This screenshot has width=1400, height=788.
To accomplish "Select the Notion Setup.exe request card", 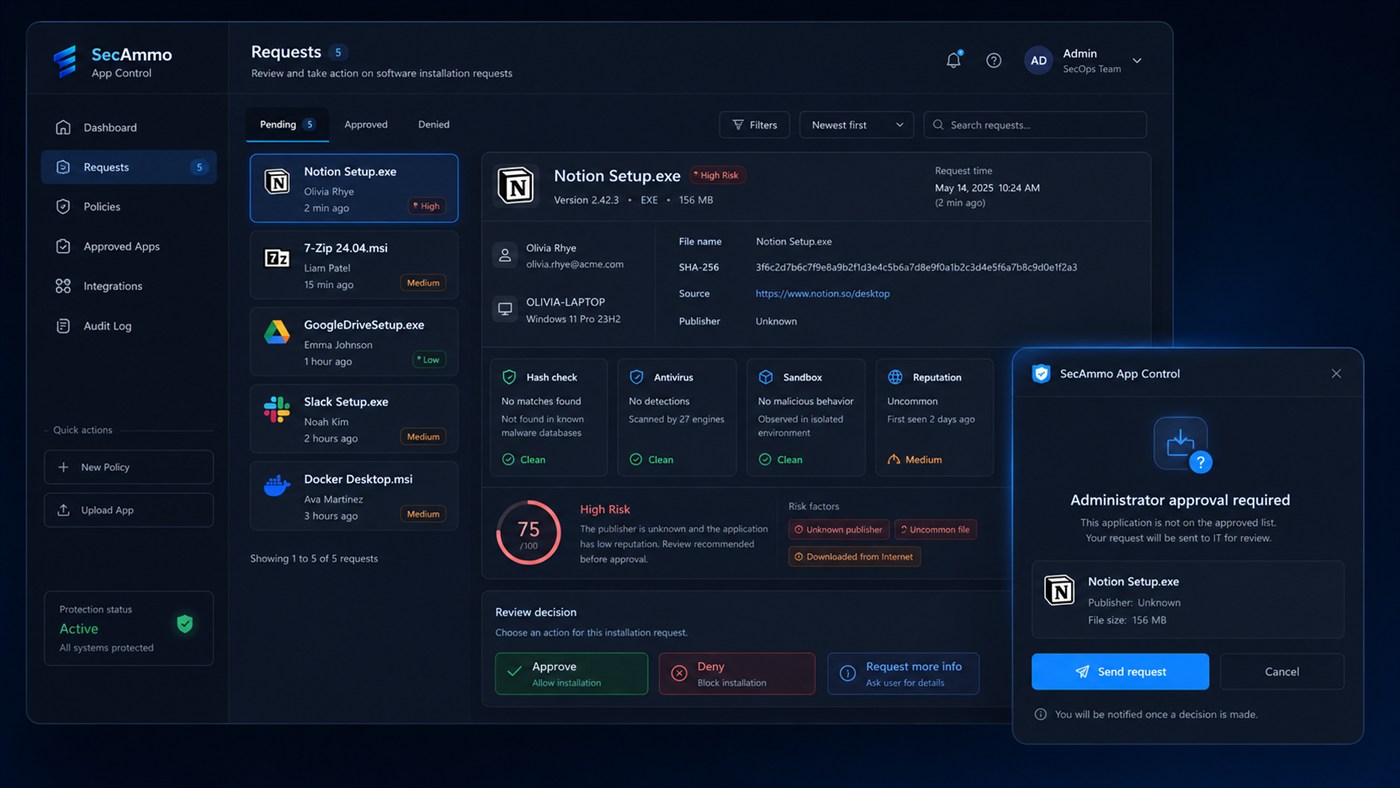I will click(x=354, y=188).
